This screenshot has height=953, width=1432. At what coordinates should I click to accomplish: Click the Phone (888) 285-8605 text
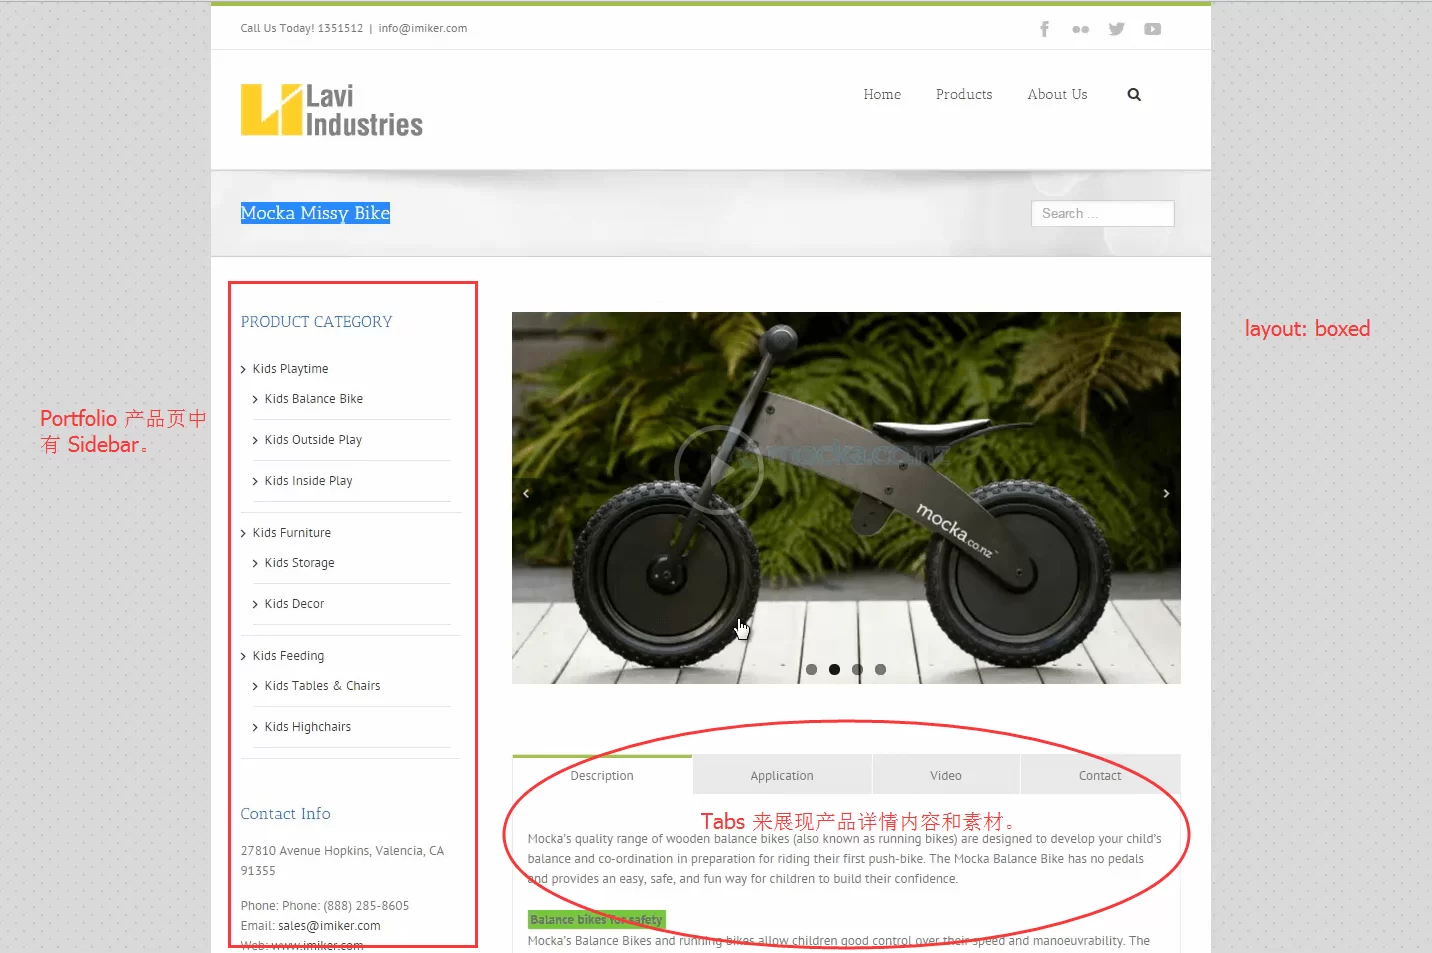(x=325, y=906)
